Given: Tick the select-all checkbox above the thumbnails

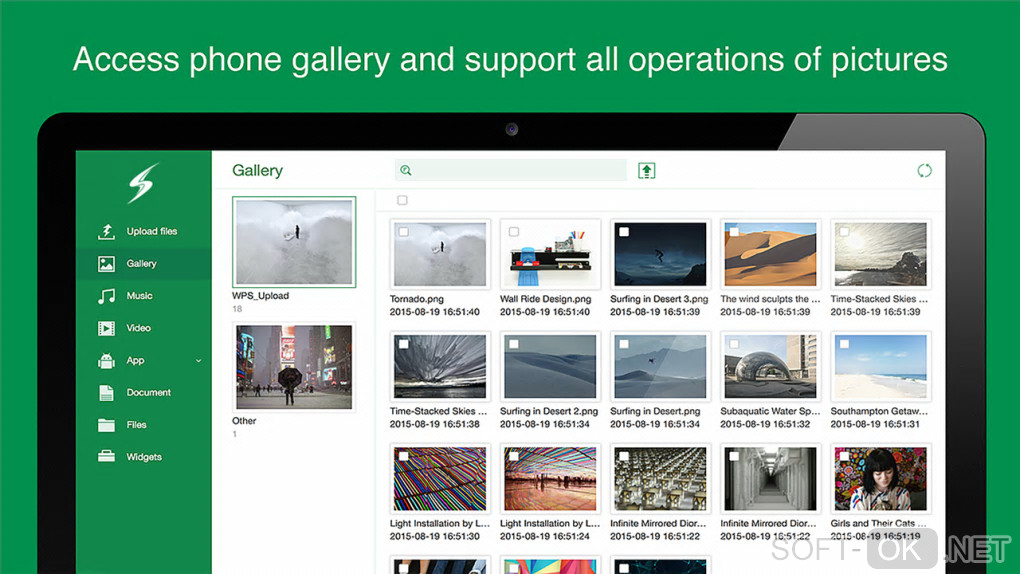Looking at the screenshot, I should click(402, 200).
